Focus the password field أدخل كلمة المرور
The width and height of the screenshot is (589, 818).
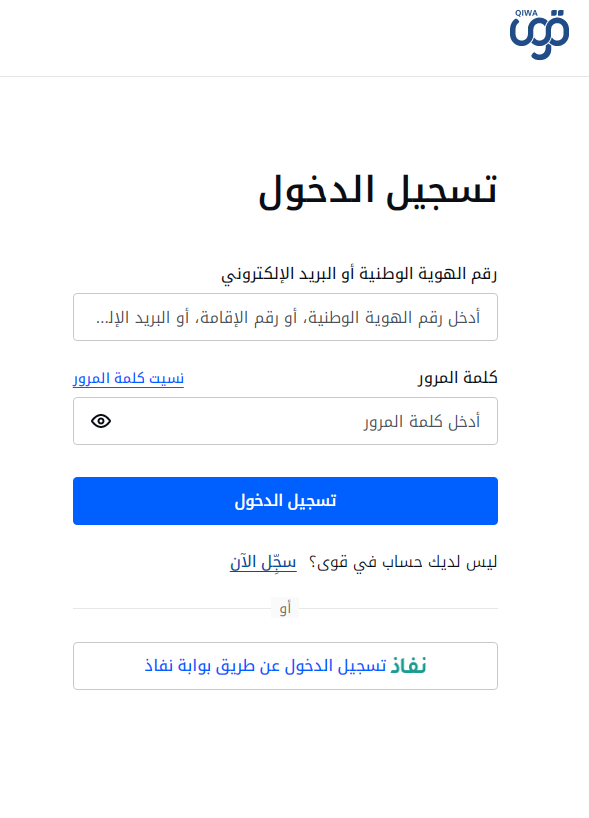pos(285,421)
